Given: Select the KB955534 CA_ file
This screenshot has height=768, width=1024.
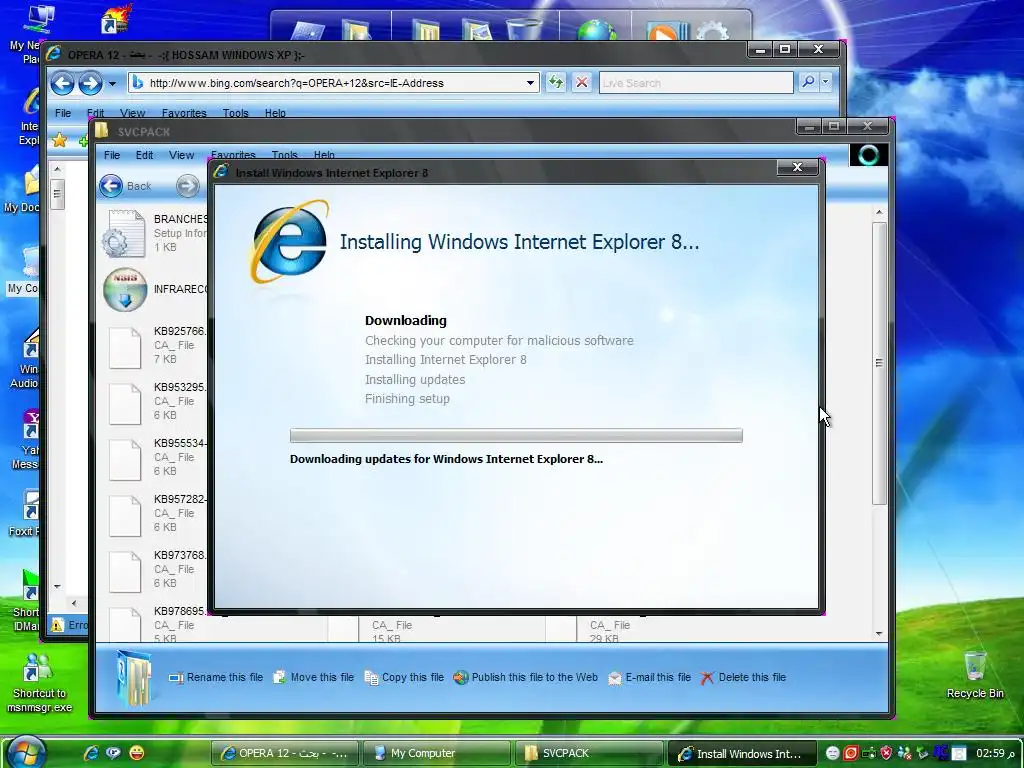Looking at the screenshot, I should click(x=125, y=460).
